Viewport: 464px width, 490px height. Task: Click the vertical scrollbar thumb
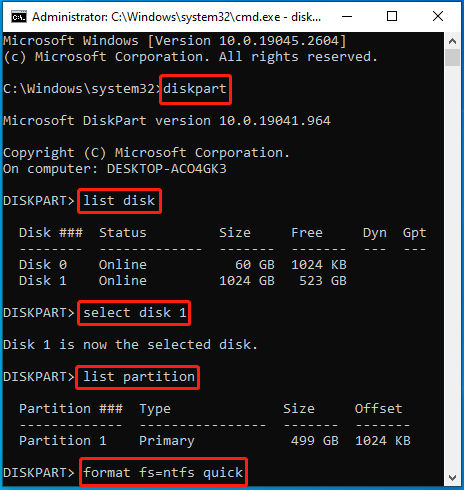click(x=452, y=58)
